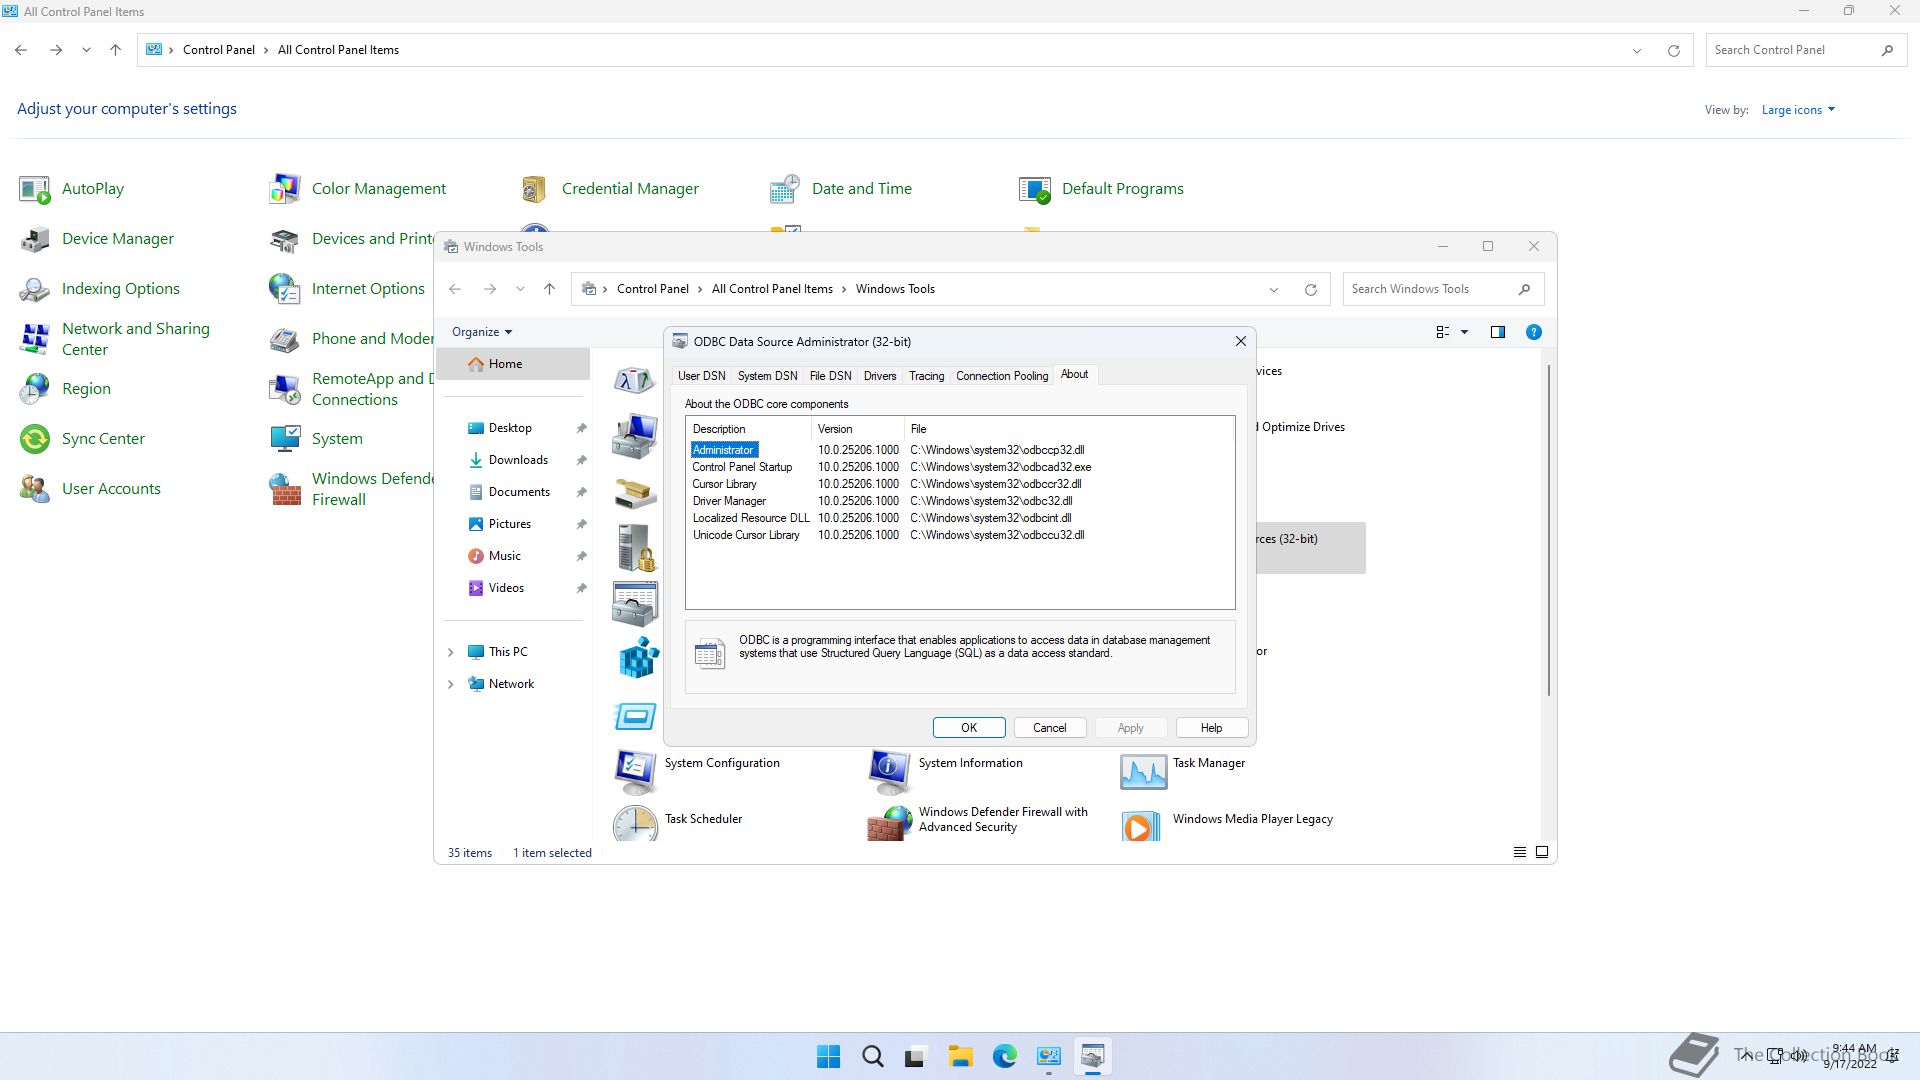
Task: Expand This PC in navigation pane
Action: coord(450,652)
